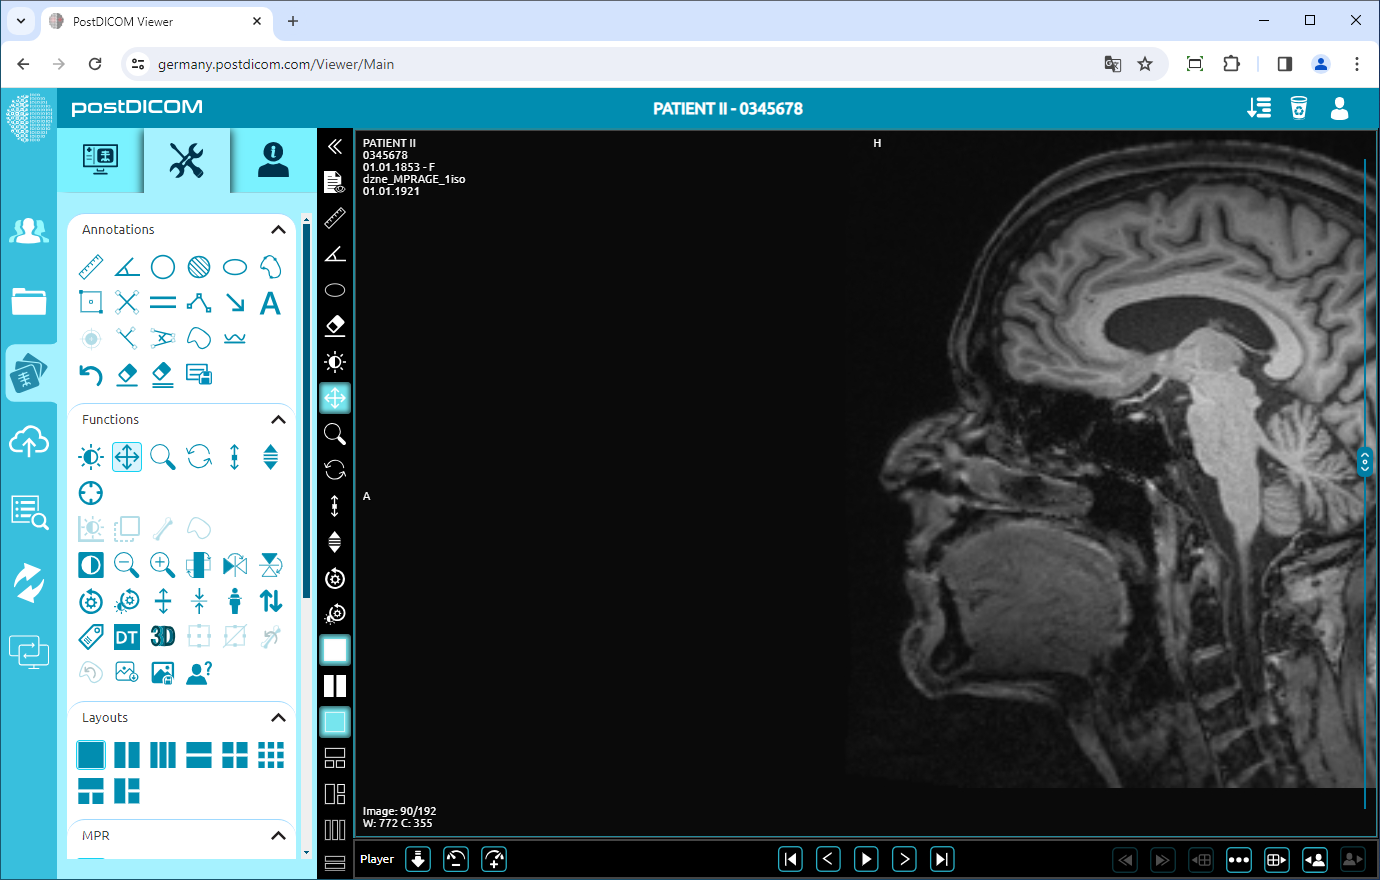Screen dimensions: 1380x880
Task: Select the flip horizontal tool
Action: 234,565
